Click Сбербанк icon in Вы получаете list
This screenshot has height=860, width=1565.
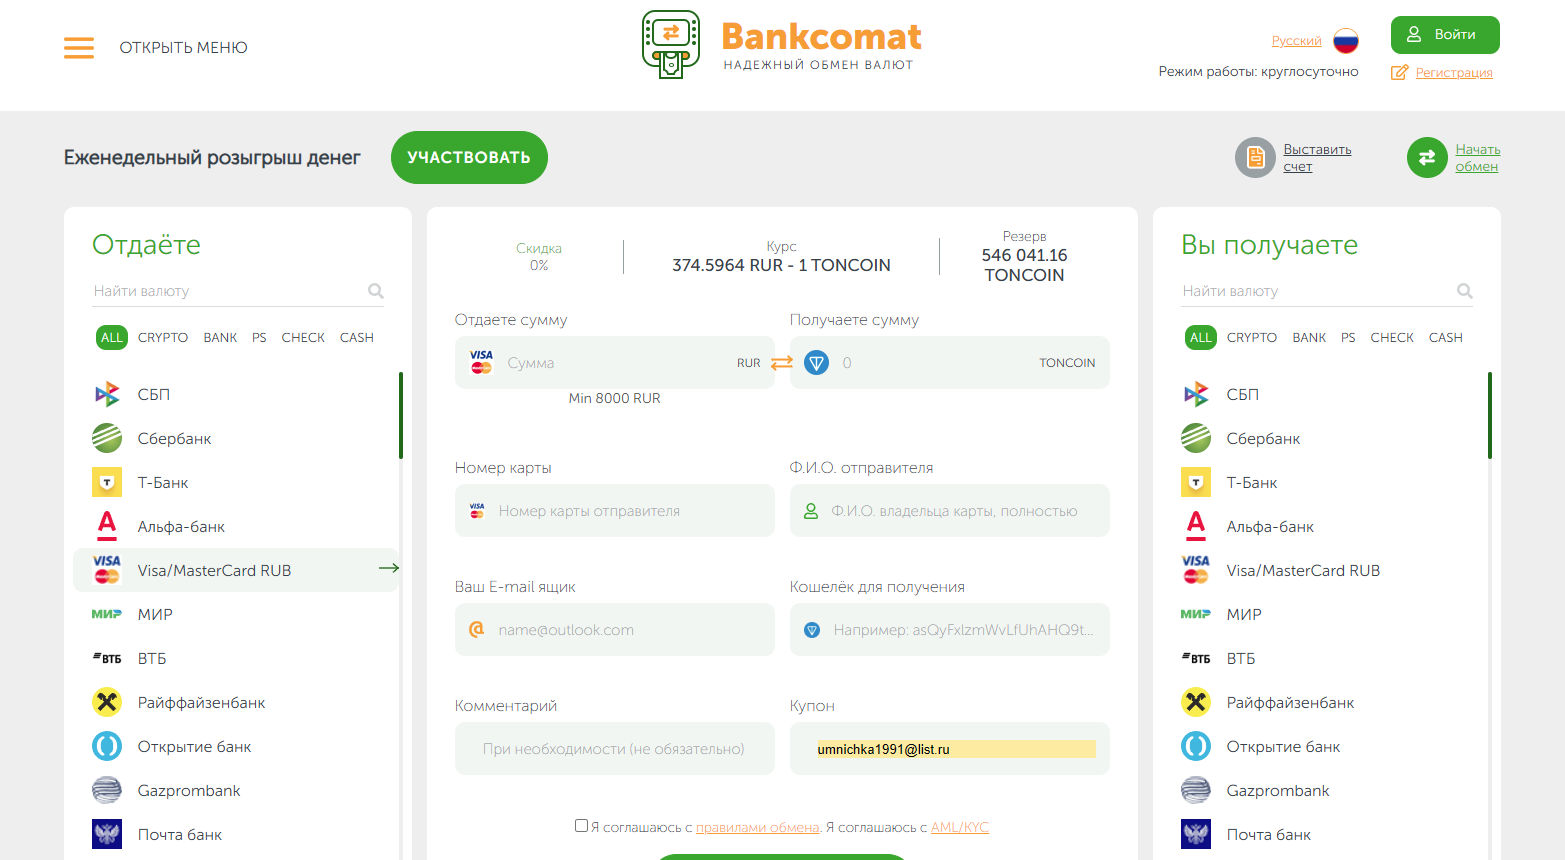[1196, 438]
